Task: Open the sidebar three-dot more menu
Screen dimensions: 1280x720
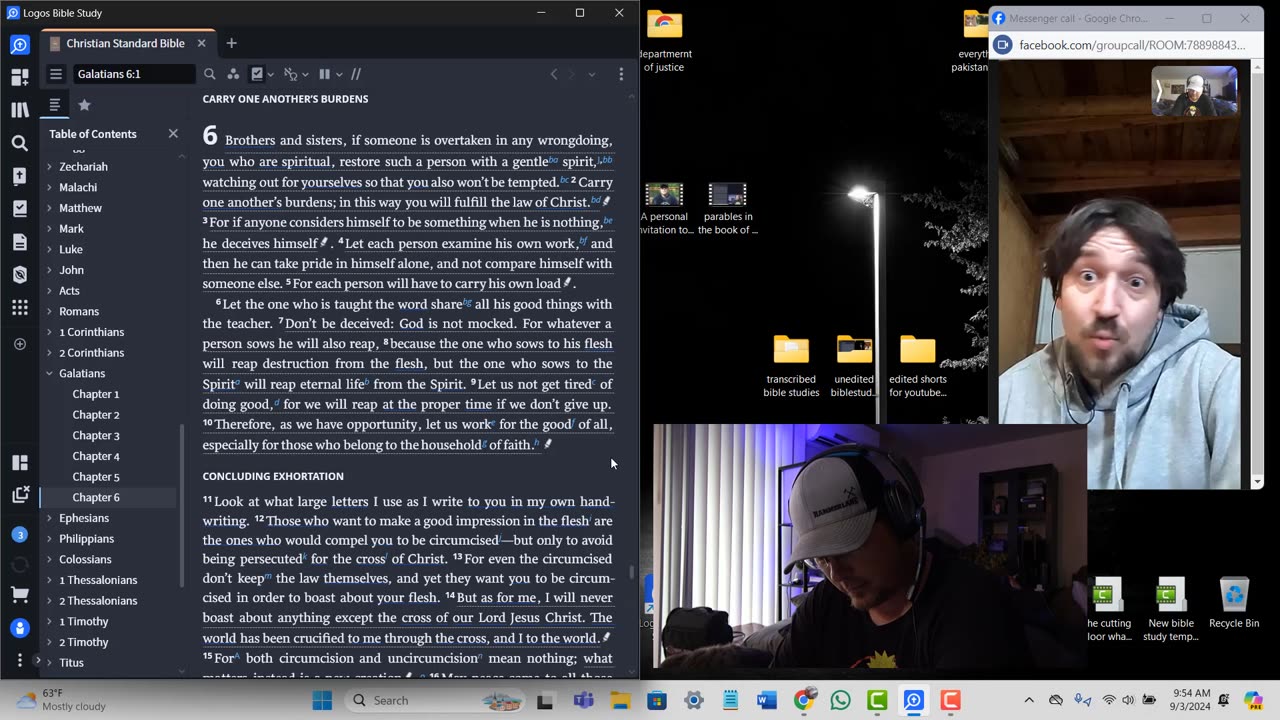Action: 20,661
